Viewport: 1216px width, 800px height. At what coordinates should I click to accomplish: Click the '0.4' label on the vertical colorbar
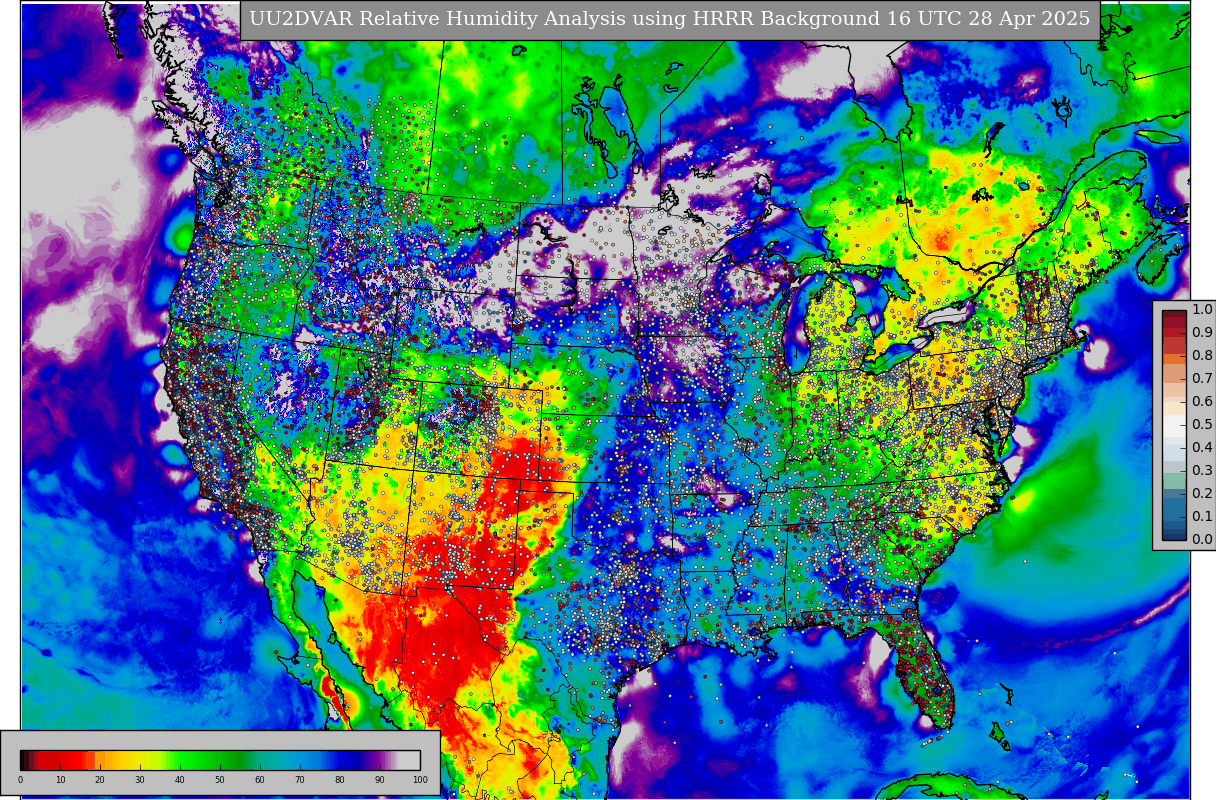coord(1202,448)
